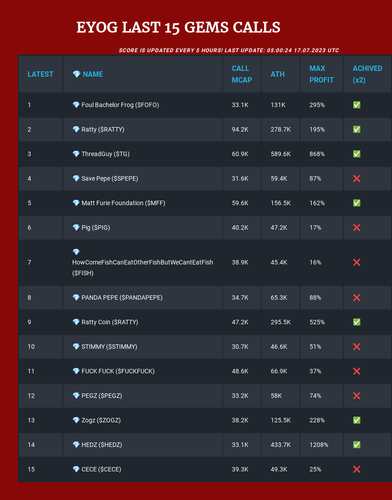392x500 pixels.
Task: Select the CECE ($CECE) name
Action: 101,469
